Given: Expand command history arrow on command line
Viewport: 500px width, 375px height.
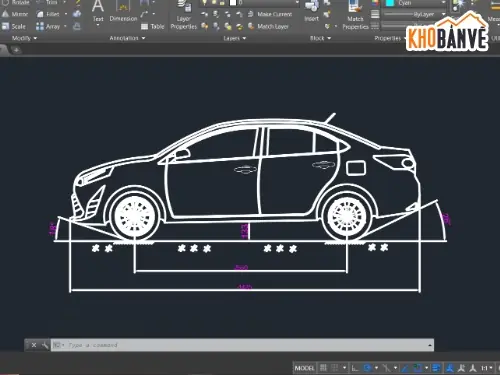Looking at the screenshot, I should click(x=430, y=345).
